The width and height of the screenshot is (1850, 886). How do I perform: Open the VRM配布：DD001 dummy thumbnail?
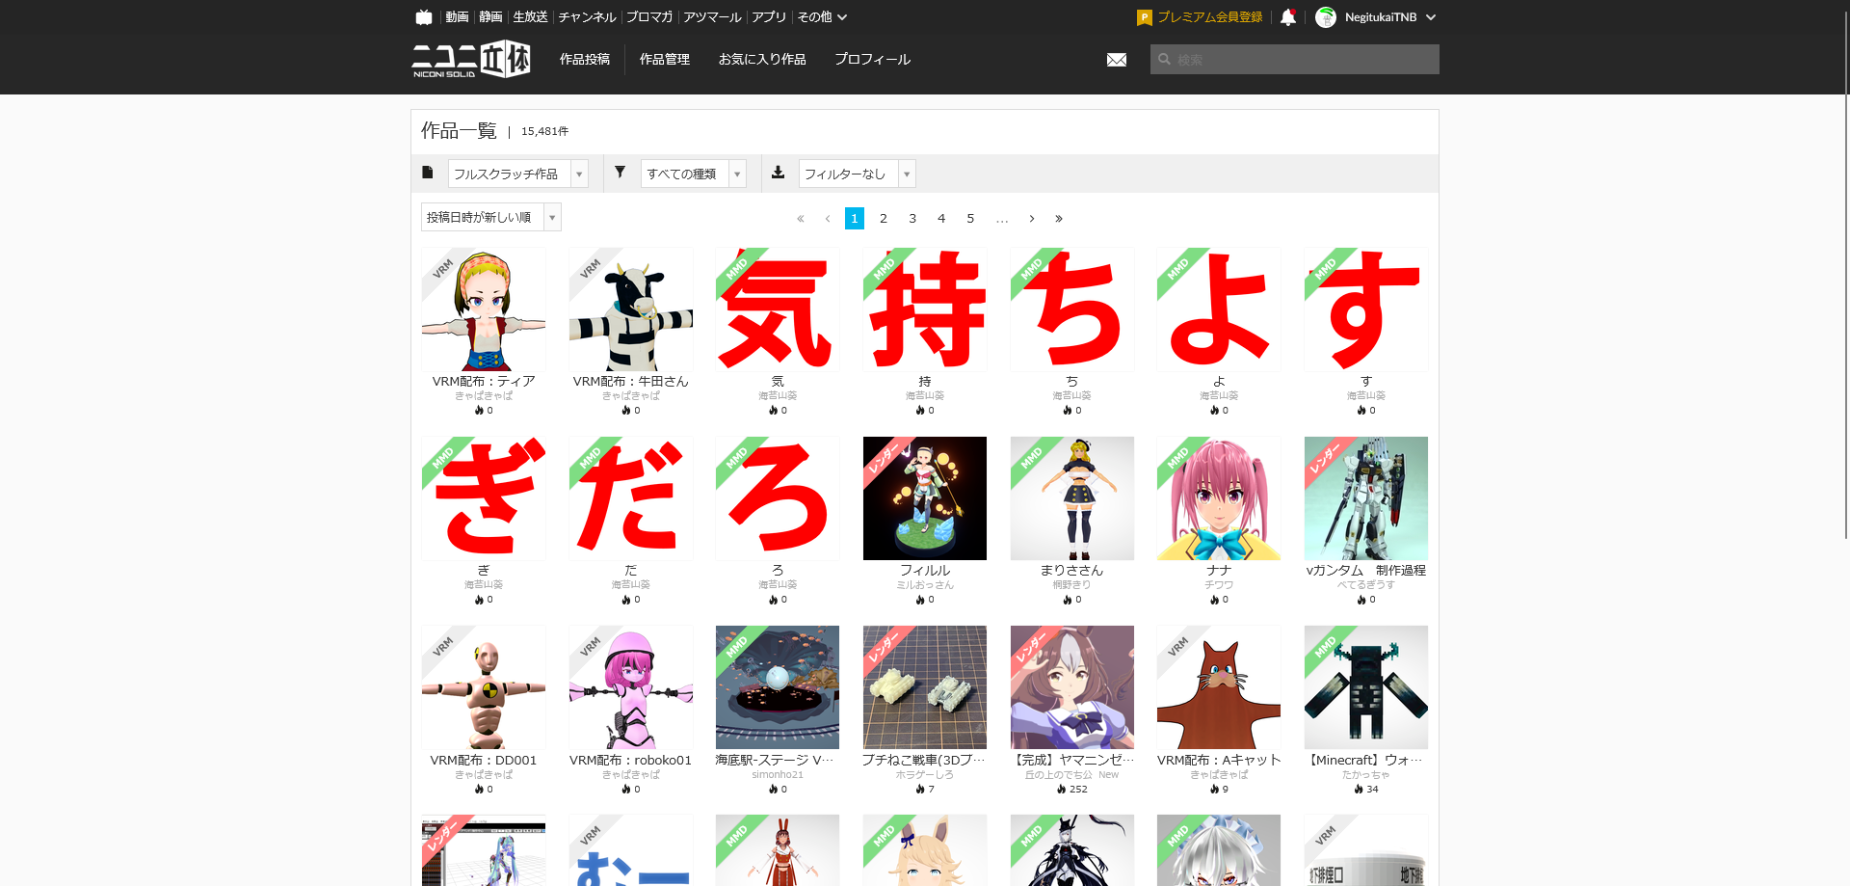(484, 688)
